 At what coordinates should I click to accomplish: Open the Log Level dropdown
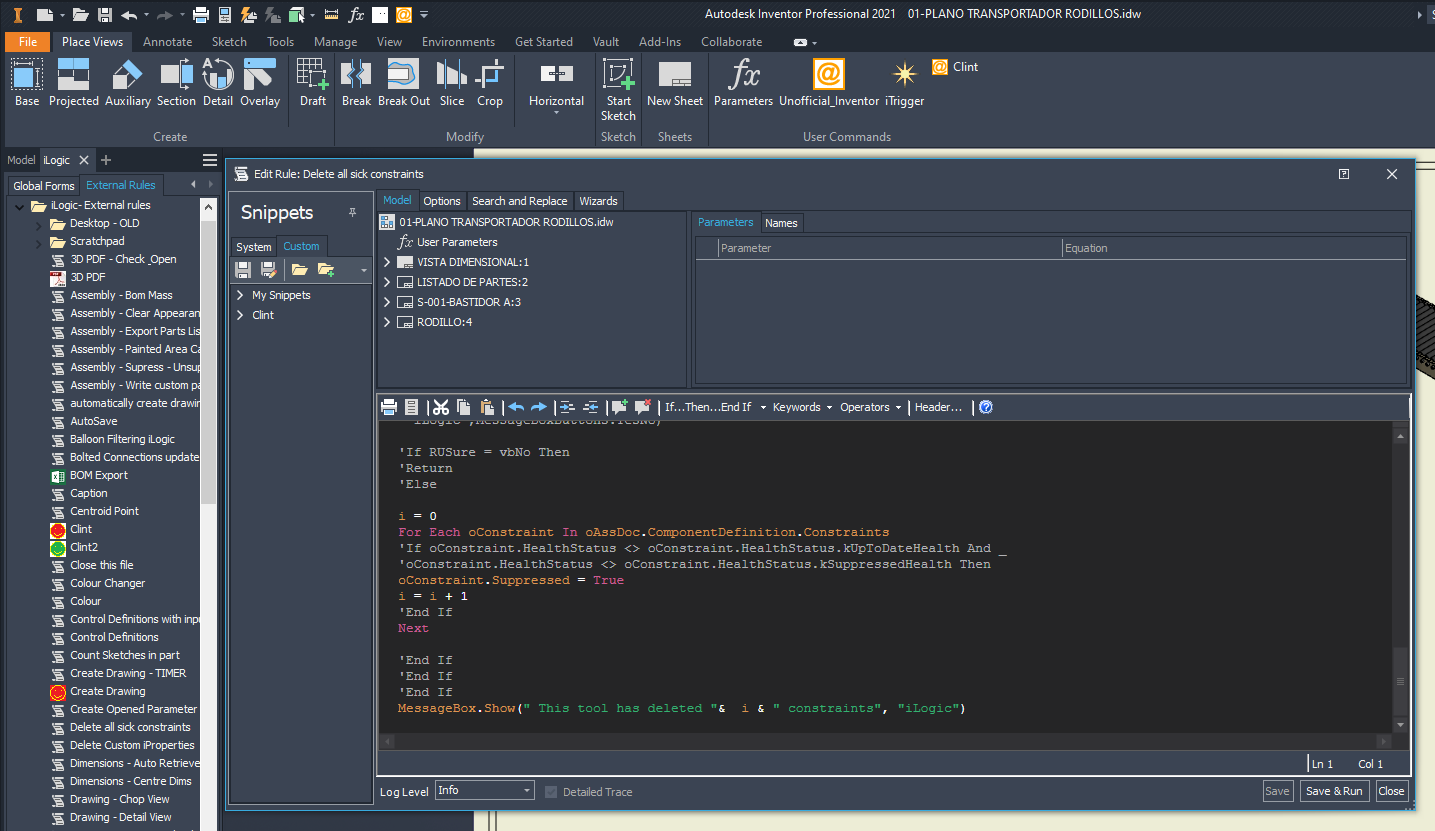529,789
